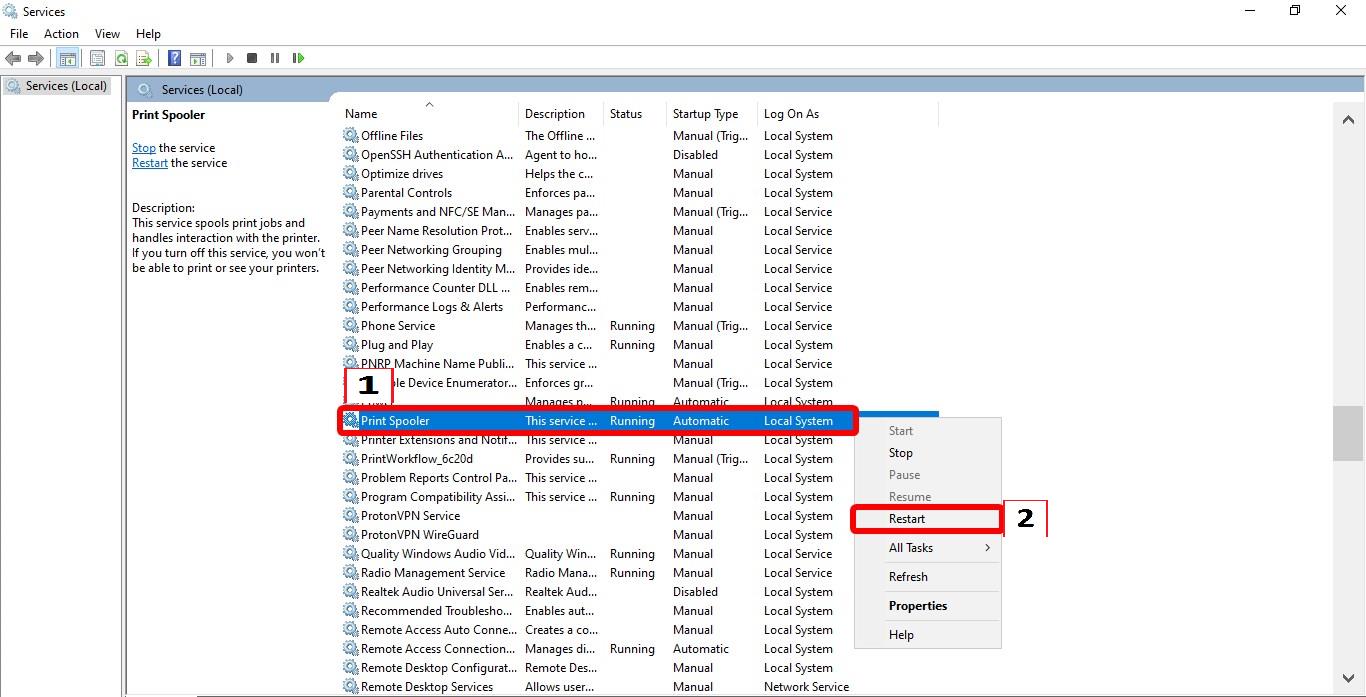Click the Restart Service toolbar icon
Image resolution: width=1366 pixels, height=697 pixels.
tap(298, 58)
